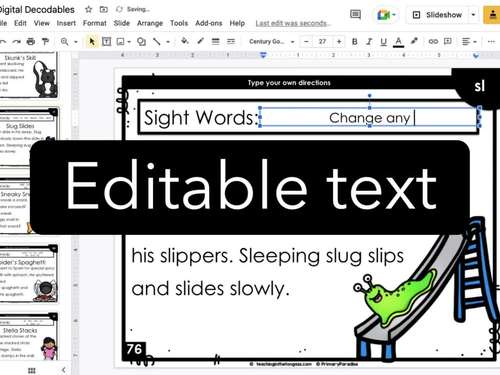Viewport: 500px width, 375px height.
Task: Open the Century Gothic font dropdown
Action: pos(272,42)
